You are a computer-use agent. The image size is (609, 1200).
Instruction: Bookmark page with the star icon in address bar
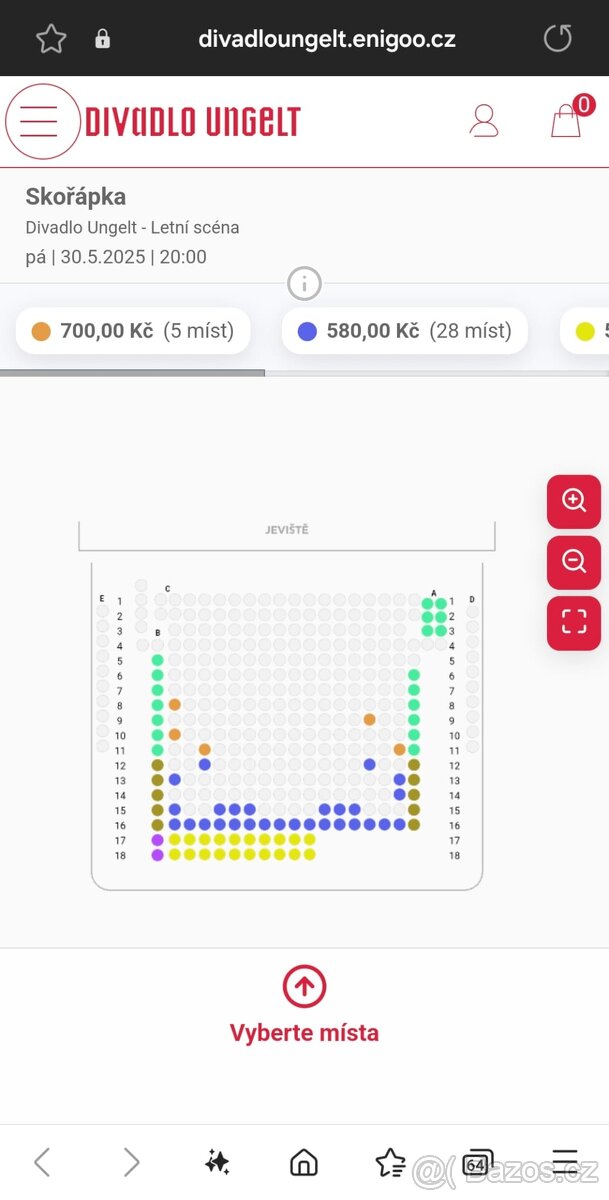click(x=51, y=39)
